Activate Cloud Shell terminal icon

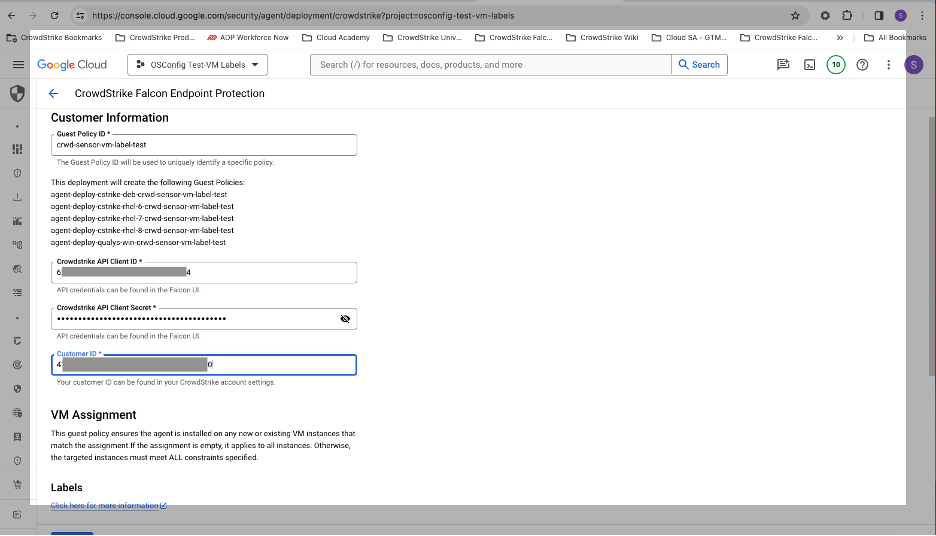tap(809, 64)
